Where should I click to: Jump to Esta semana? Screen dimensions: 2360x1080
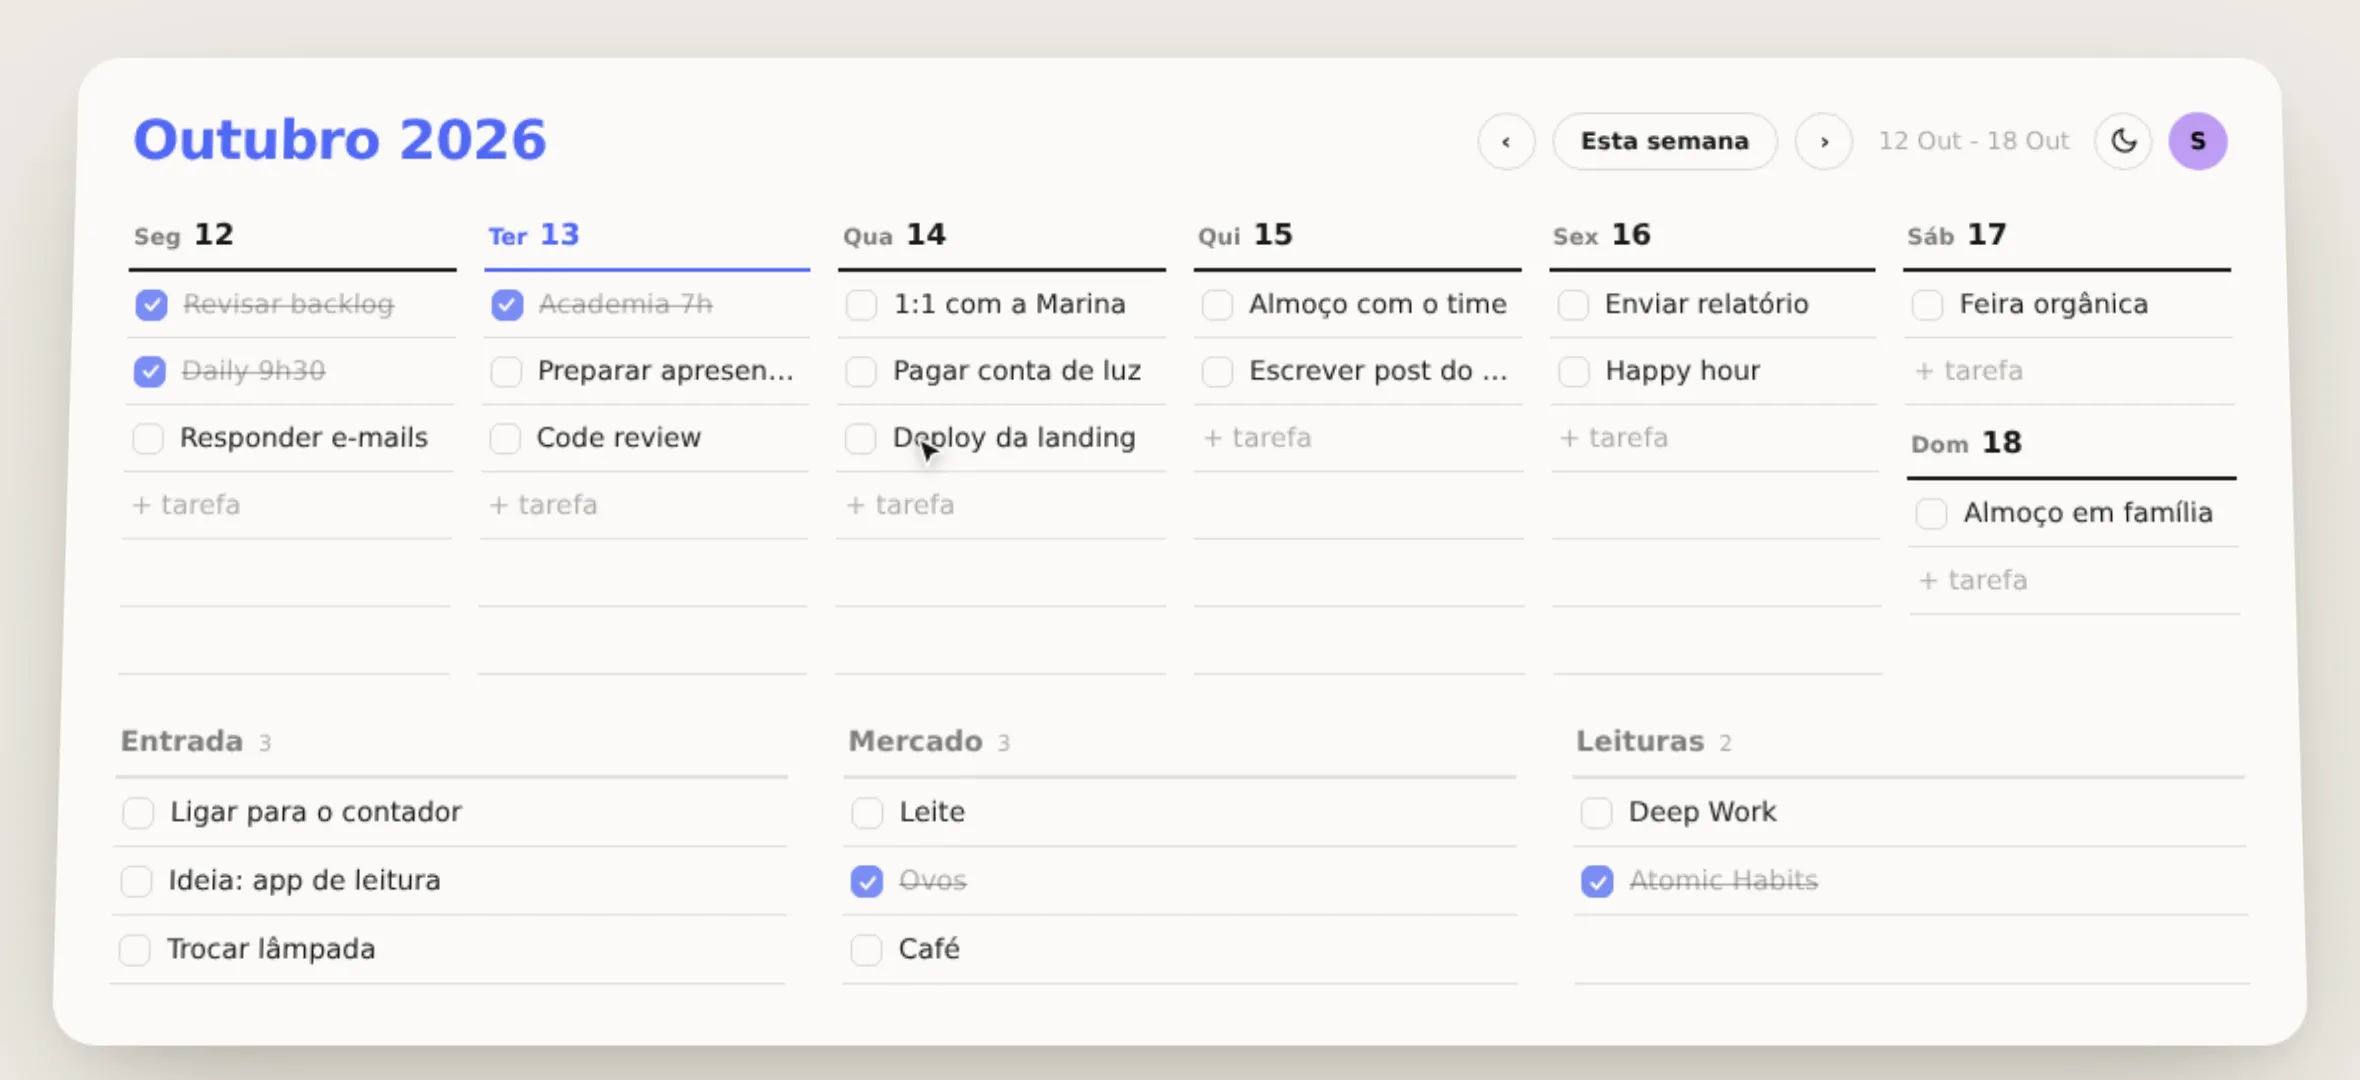click(x=1665, y=141)
